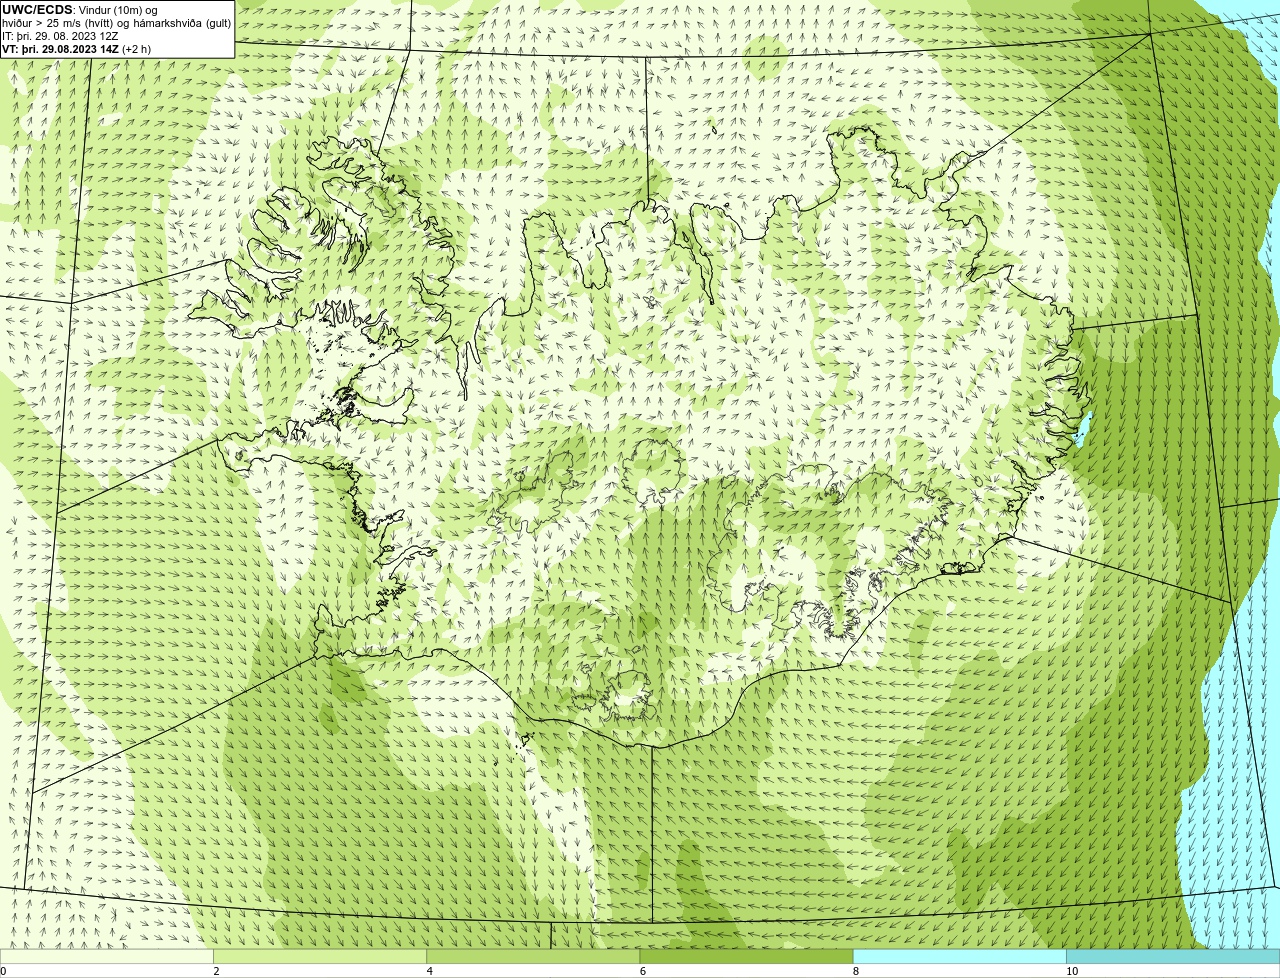Click the 4–6 m/s green legend swatch

click(533, 956)
